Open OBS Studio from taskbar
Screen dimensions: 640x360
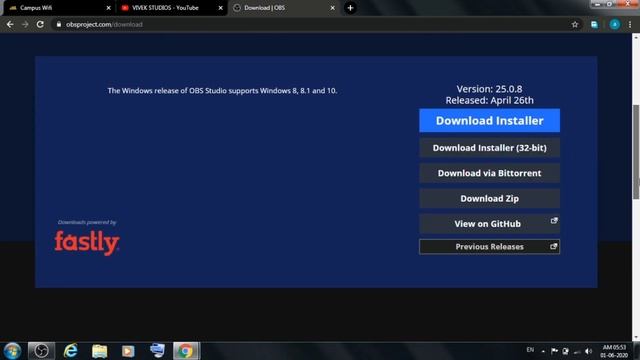click(41, 351)
